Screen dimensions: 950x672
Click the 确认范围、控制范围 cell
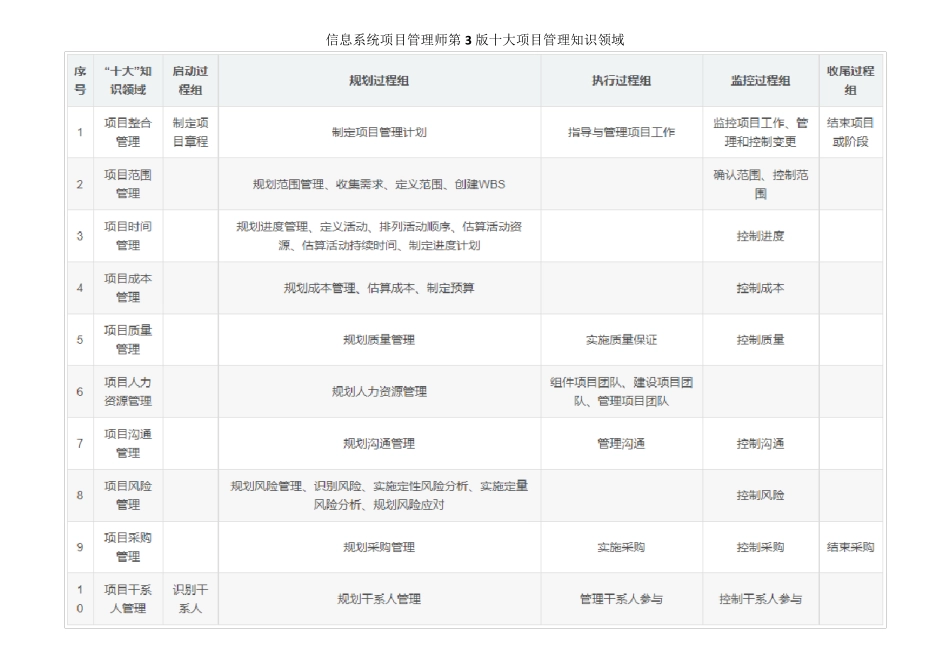click(x=760, y=184)
